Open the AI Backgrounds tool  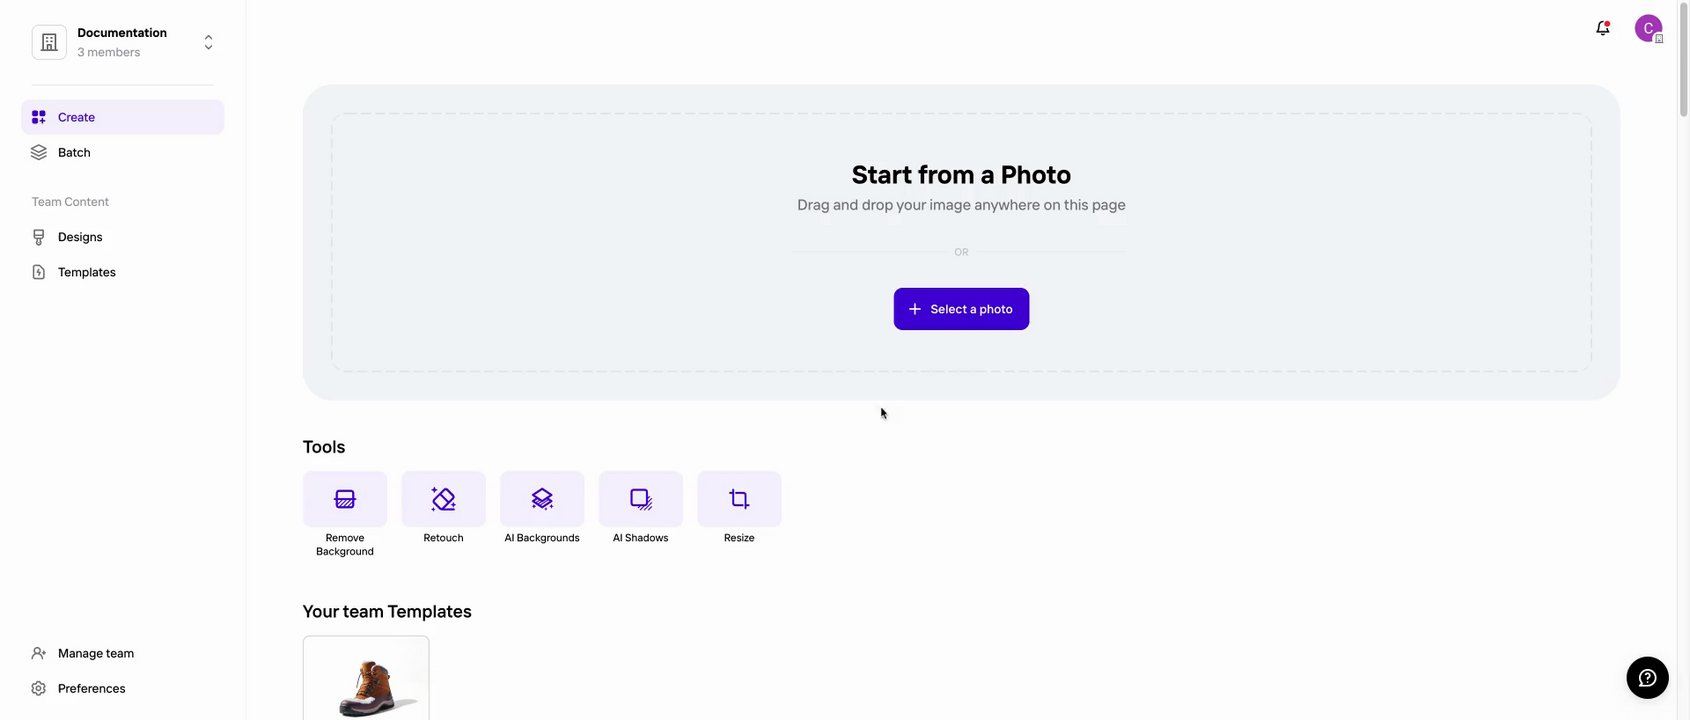[542, 499]
